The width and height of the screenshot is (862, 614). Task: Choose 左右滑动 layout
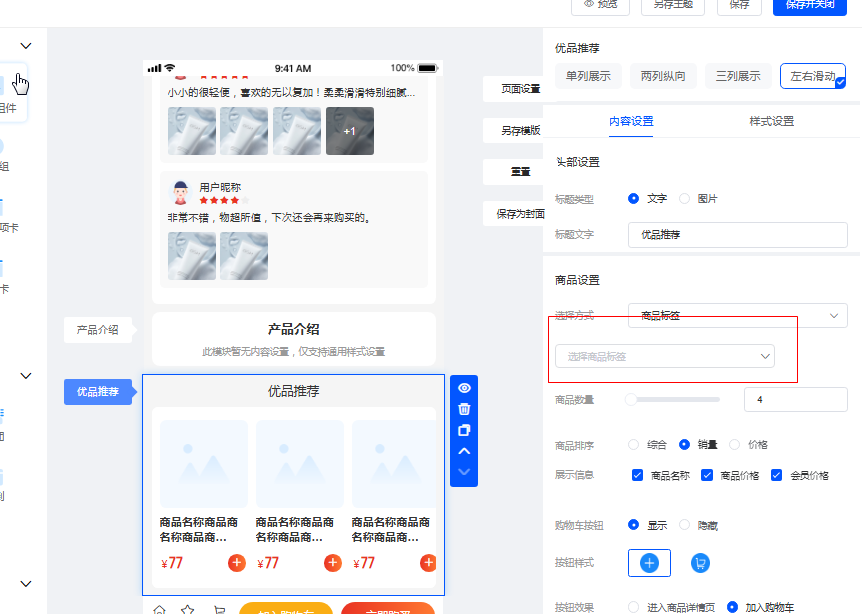tap(813, 76)
